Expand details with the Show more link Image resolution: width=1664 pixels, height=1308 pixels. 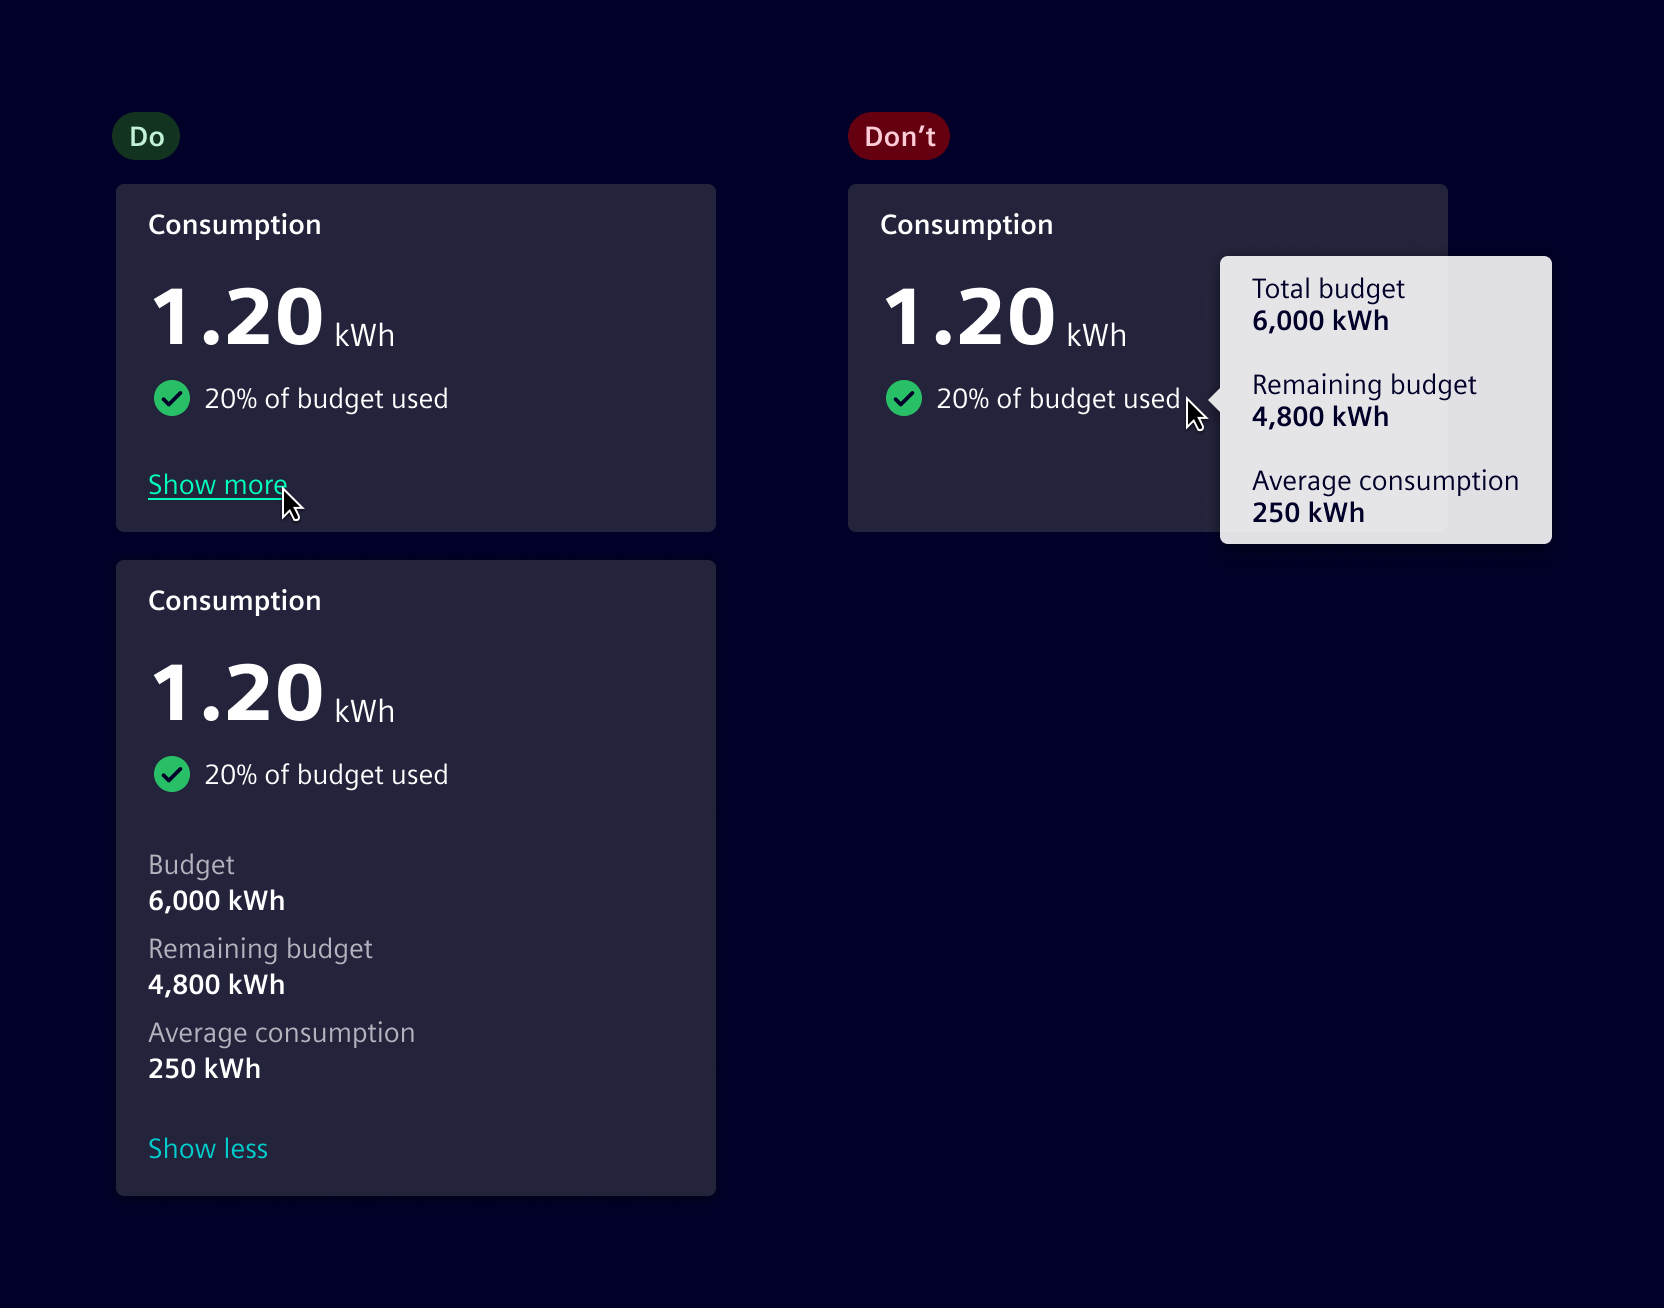click(217, 485)
